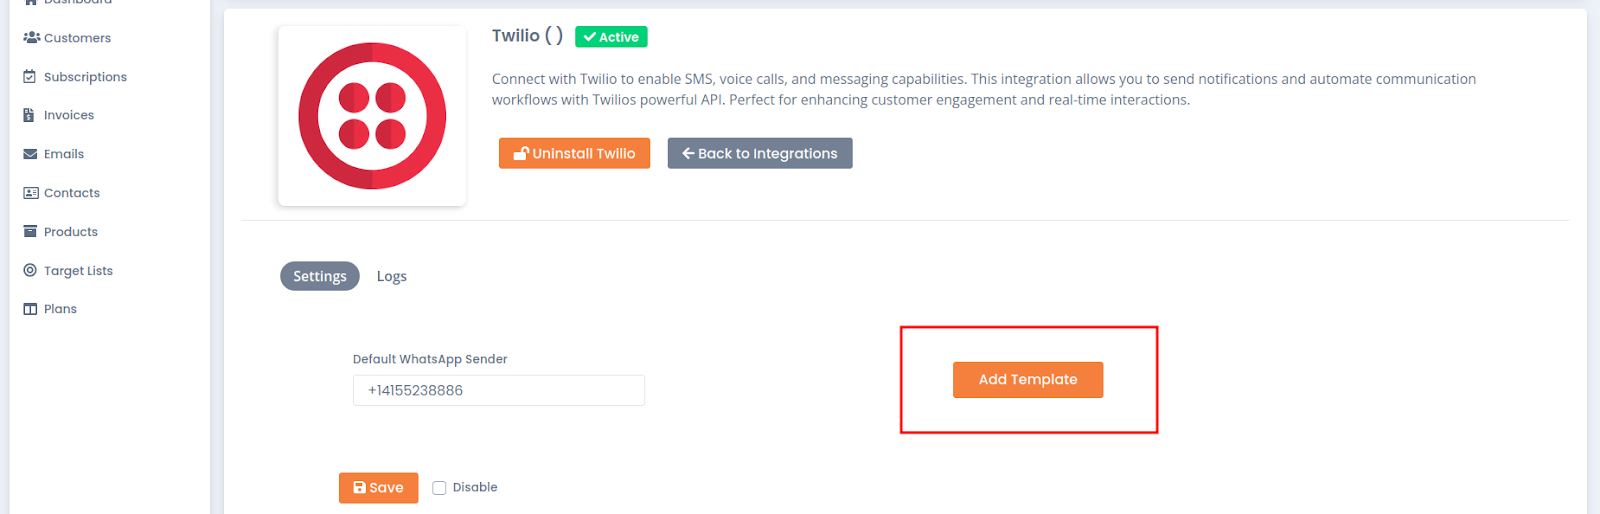Focus the Default WhatsApp Sender field
Screen dimensions: 1600x514
tap(499, 390)
